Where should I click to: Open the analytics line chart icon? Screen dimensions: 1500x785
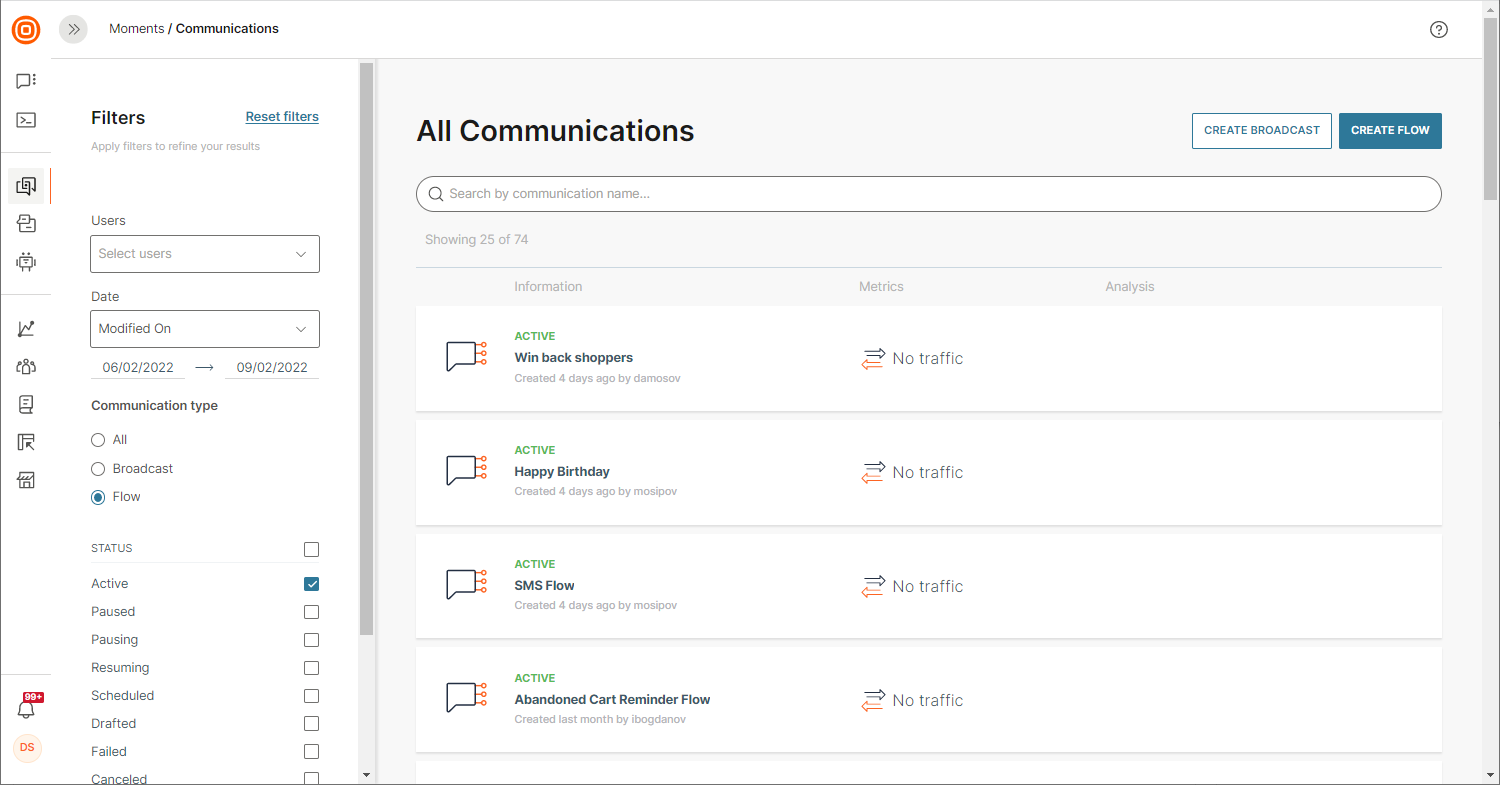click(x=26, y=328)
